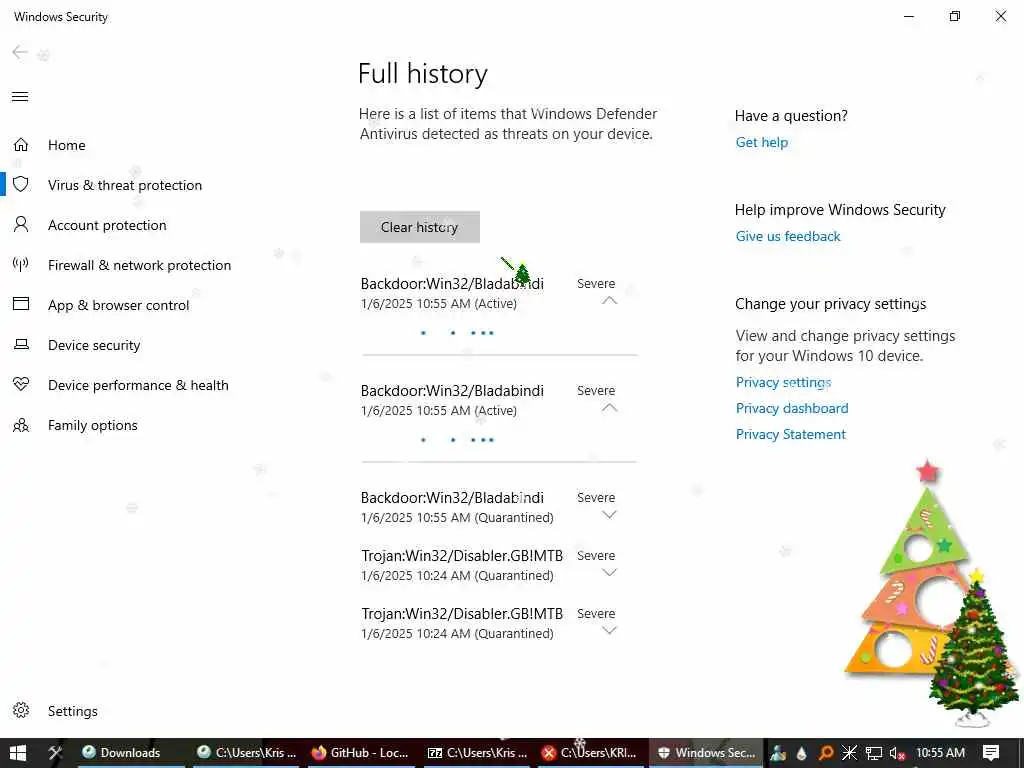Go to Home section

coord(67,145)
